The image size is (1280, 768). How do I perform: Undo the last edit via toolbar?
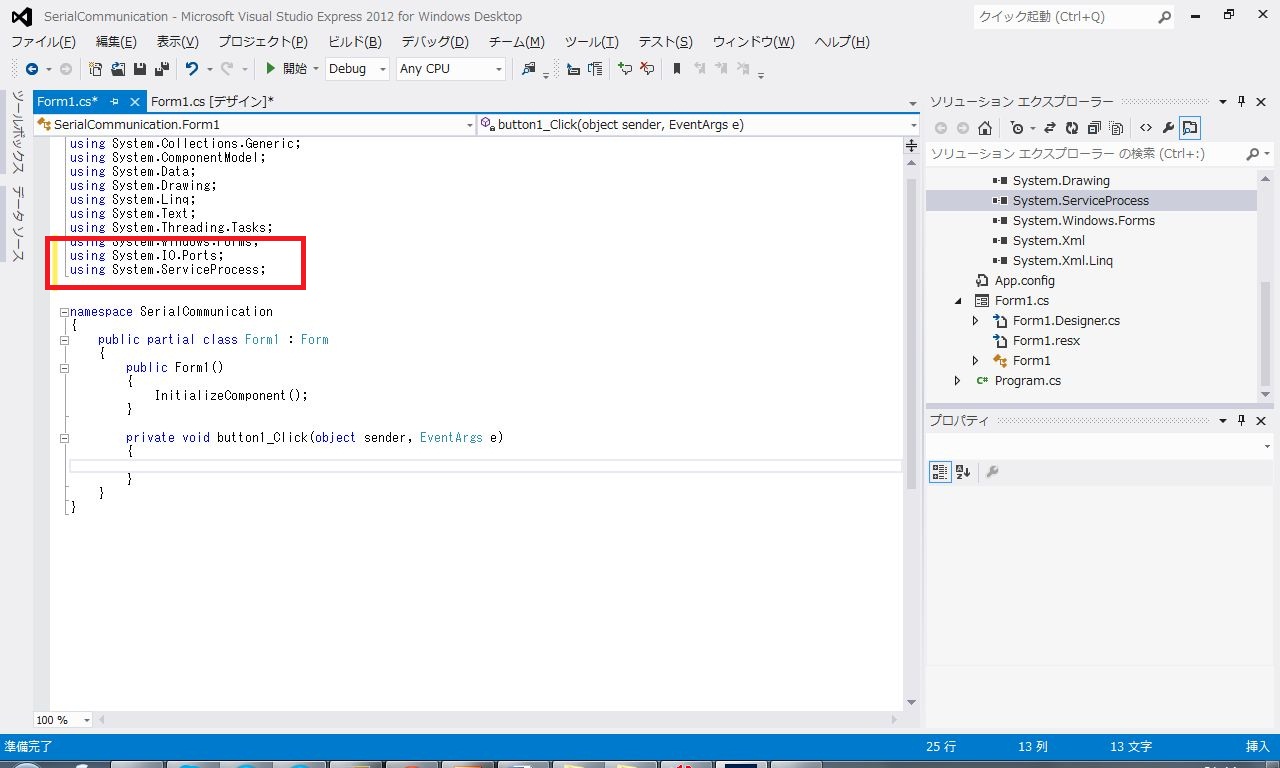tap(192, 69)
